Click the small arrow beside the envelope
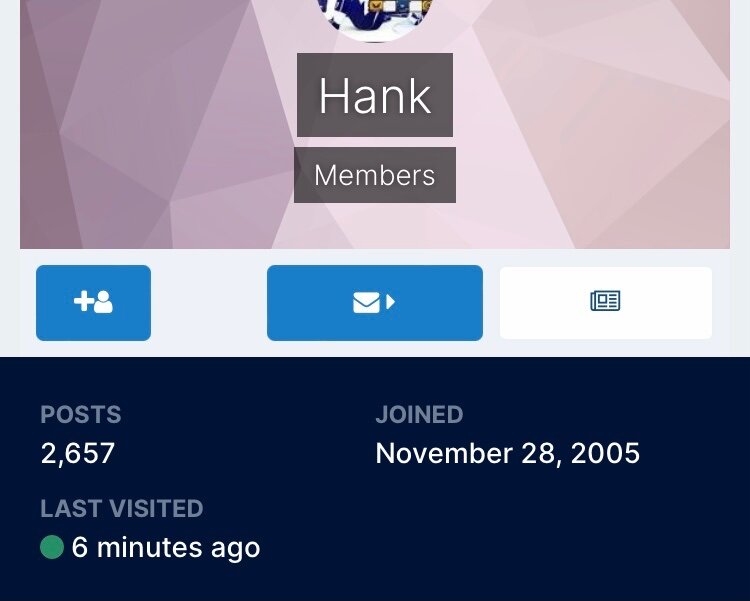 click(390, 302)
